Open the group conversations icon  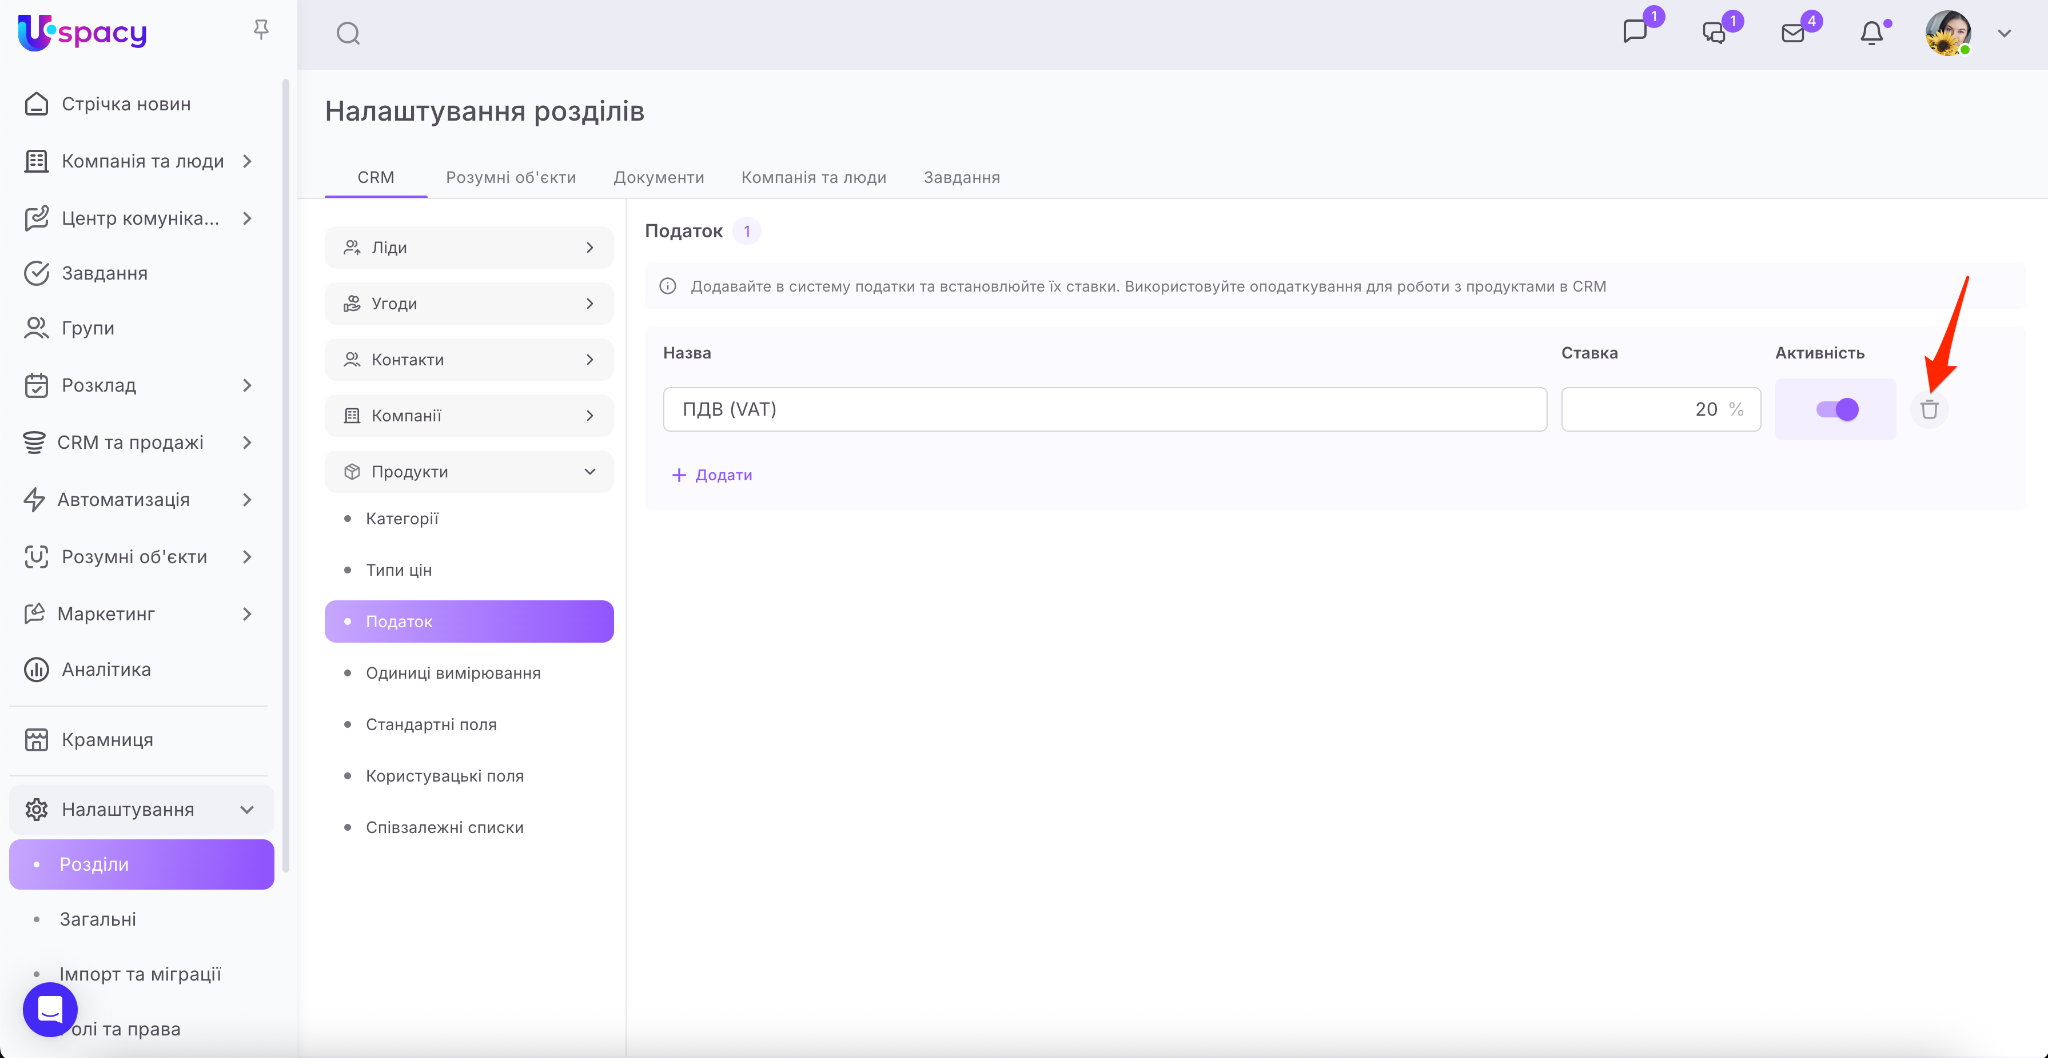pos(1714,34)
